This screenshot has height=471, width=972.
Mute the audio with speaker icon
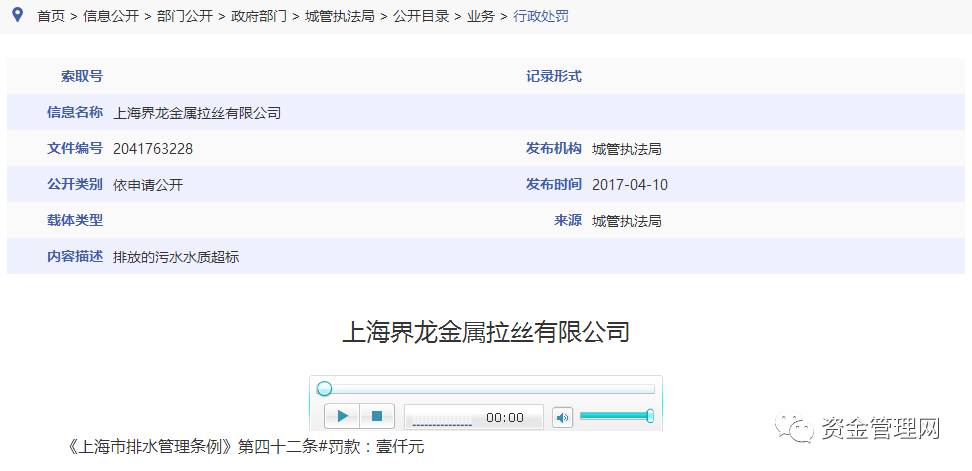click(x=562, y=417)
